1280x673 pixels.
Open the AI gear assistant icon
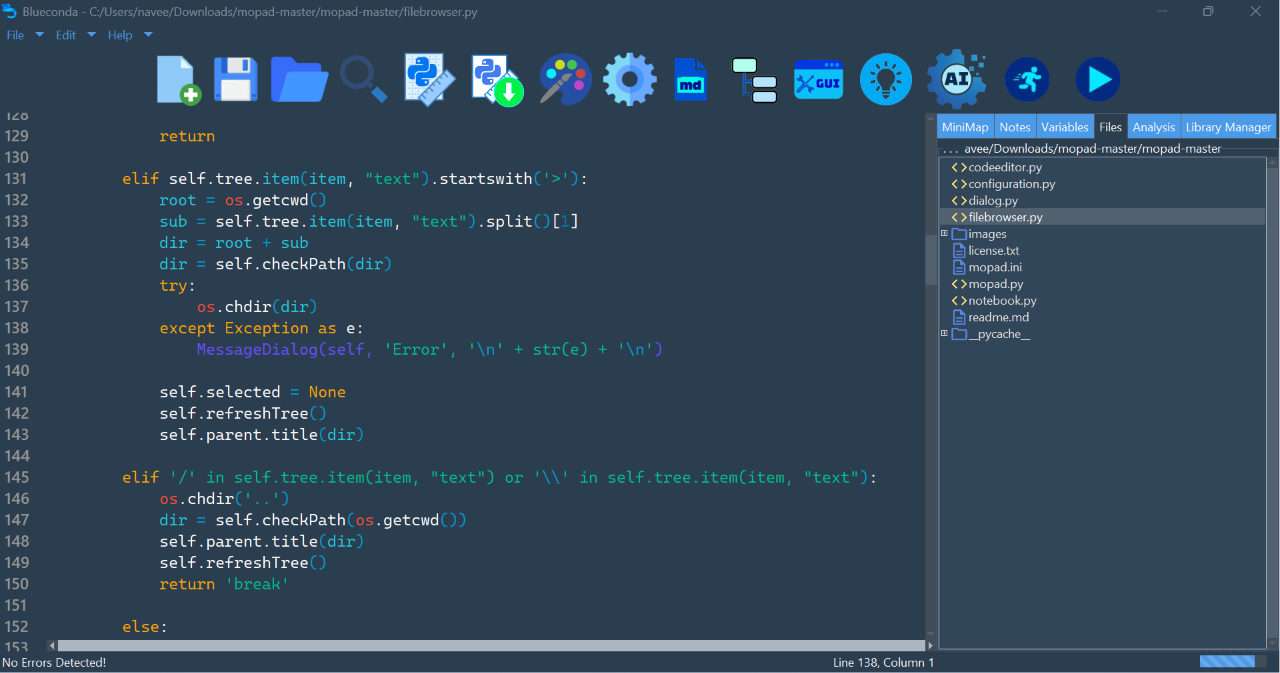click(956, 79)
